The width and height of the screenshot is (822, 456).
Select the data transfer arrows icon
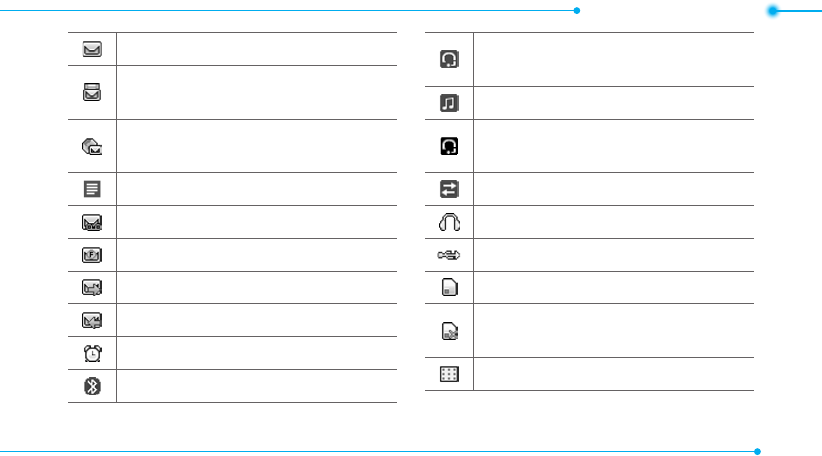pos(449,189)
